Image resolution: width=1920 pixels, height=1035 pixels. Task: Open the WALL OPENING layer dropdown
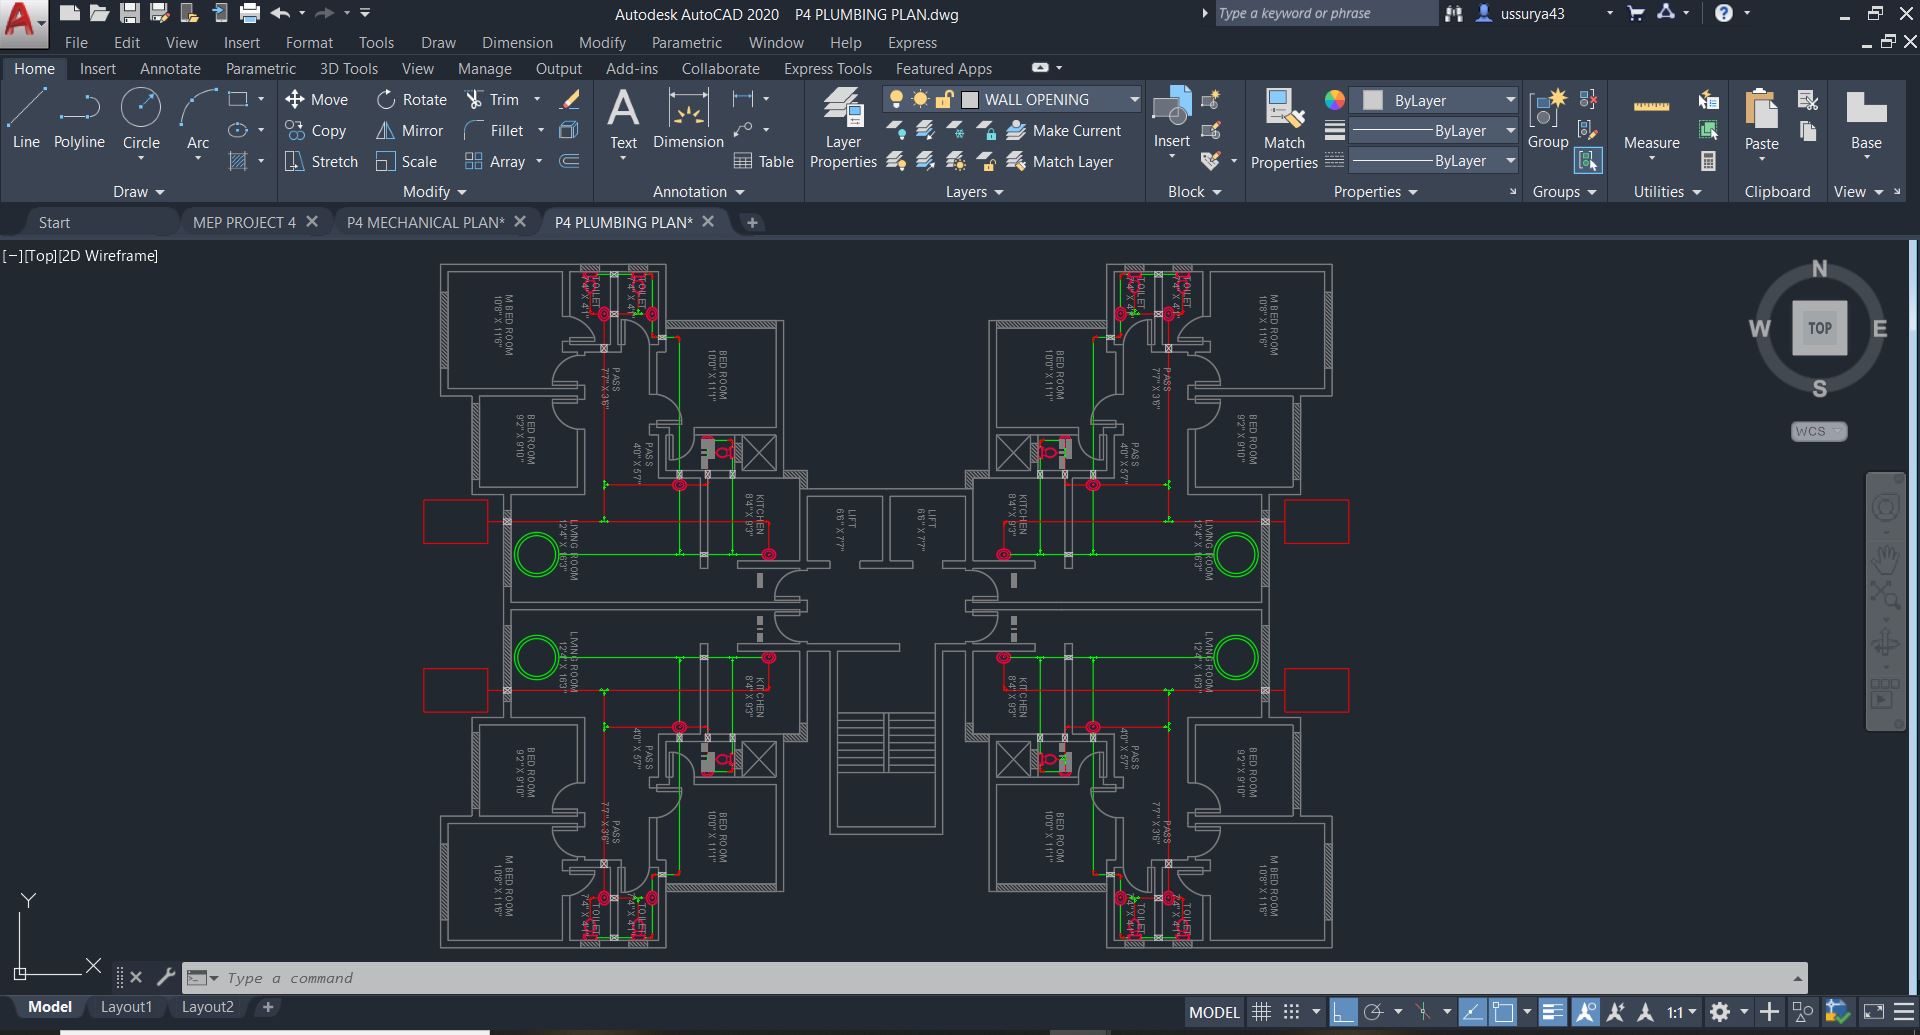1134,99
